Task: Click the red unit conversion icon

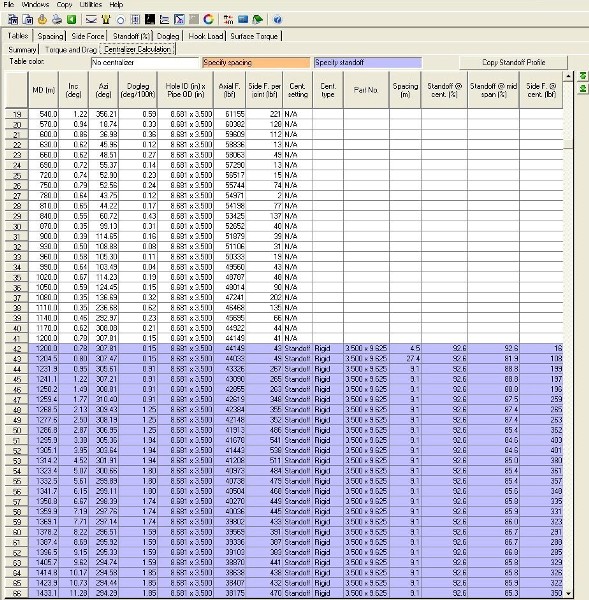Action: pos(228,19)
